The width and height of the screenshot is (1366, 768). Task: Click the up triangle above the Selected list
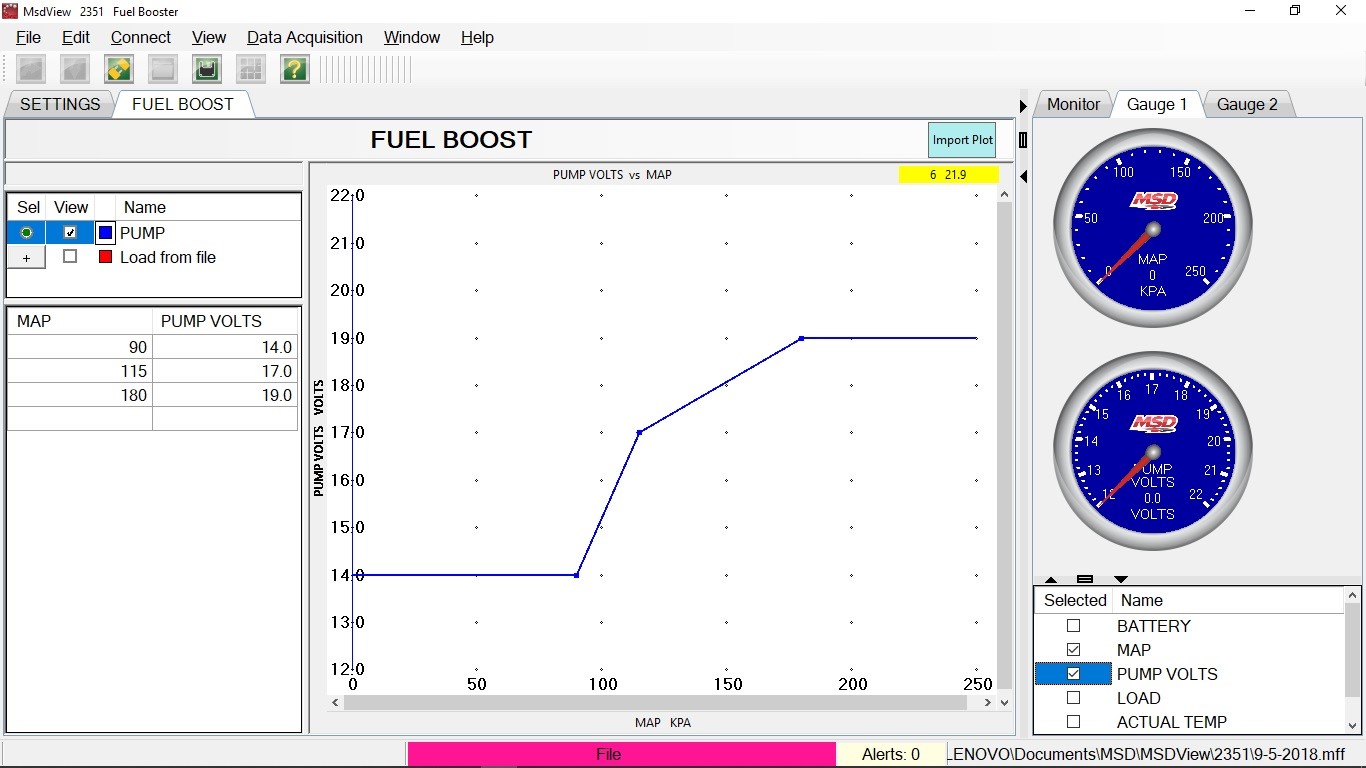click(x=1051, y=580)
